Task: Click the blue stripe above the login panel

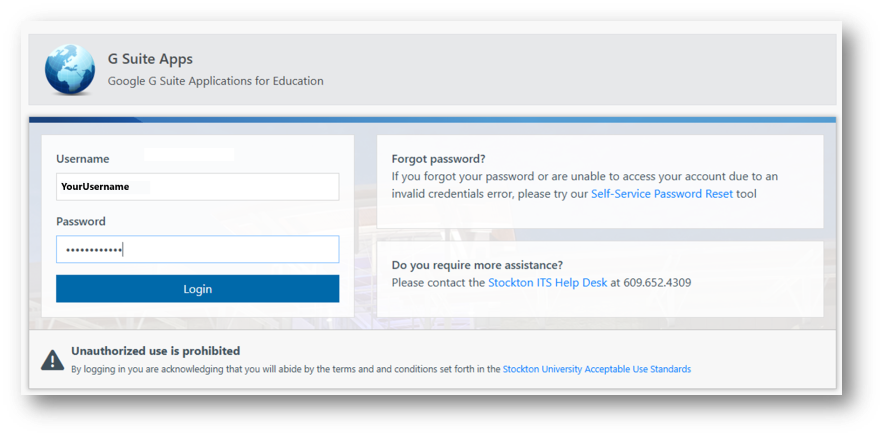Action: (432, 120)
